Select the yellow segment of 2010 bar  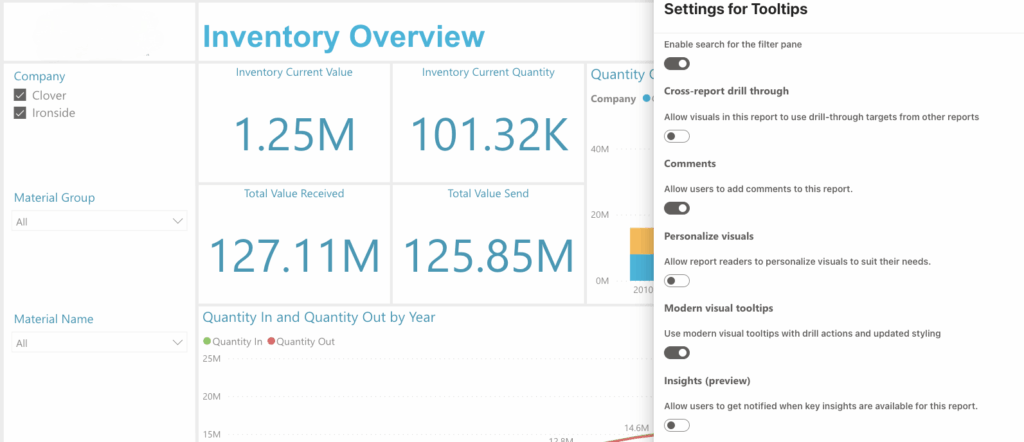click(641, 241)
